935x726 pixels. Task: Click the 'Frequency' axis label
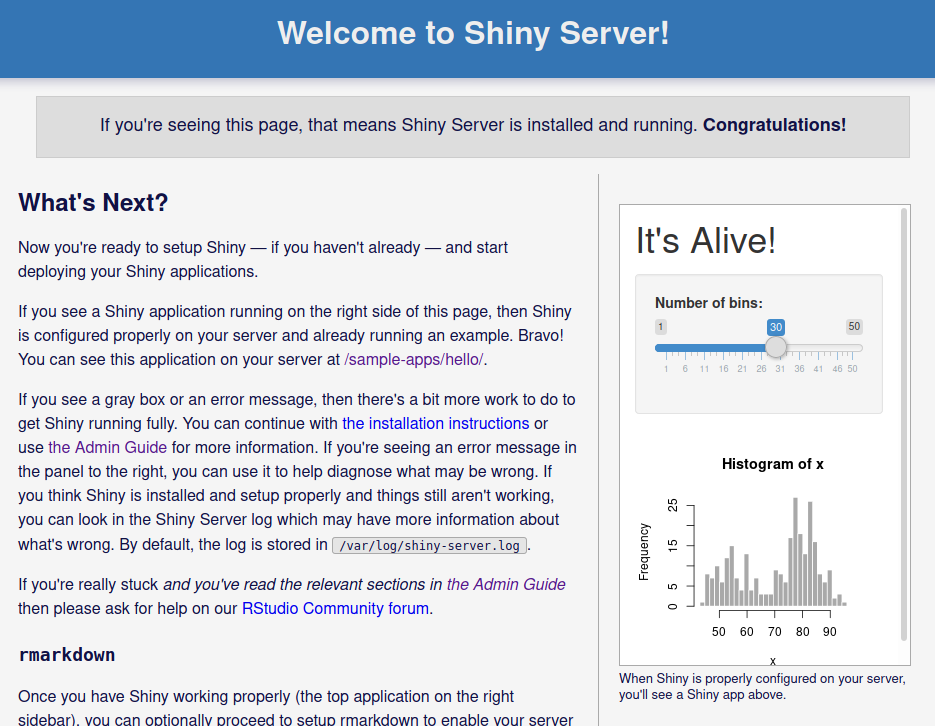pyautogui.click(x=643, y=552)
